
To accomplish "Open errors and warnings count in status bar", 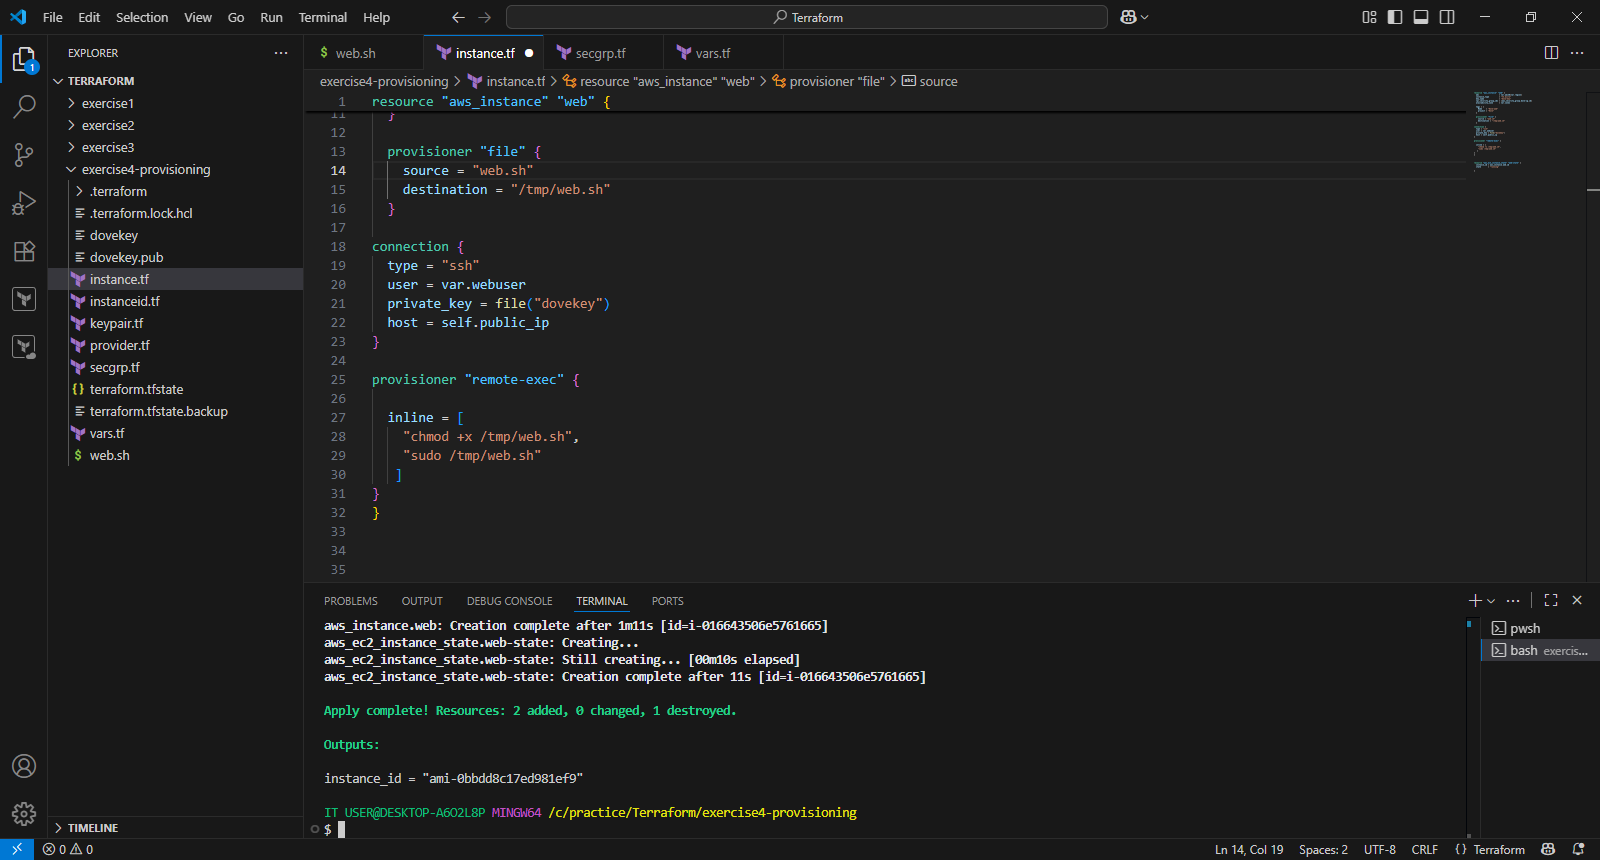I will [68, 849].
